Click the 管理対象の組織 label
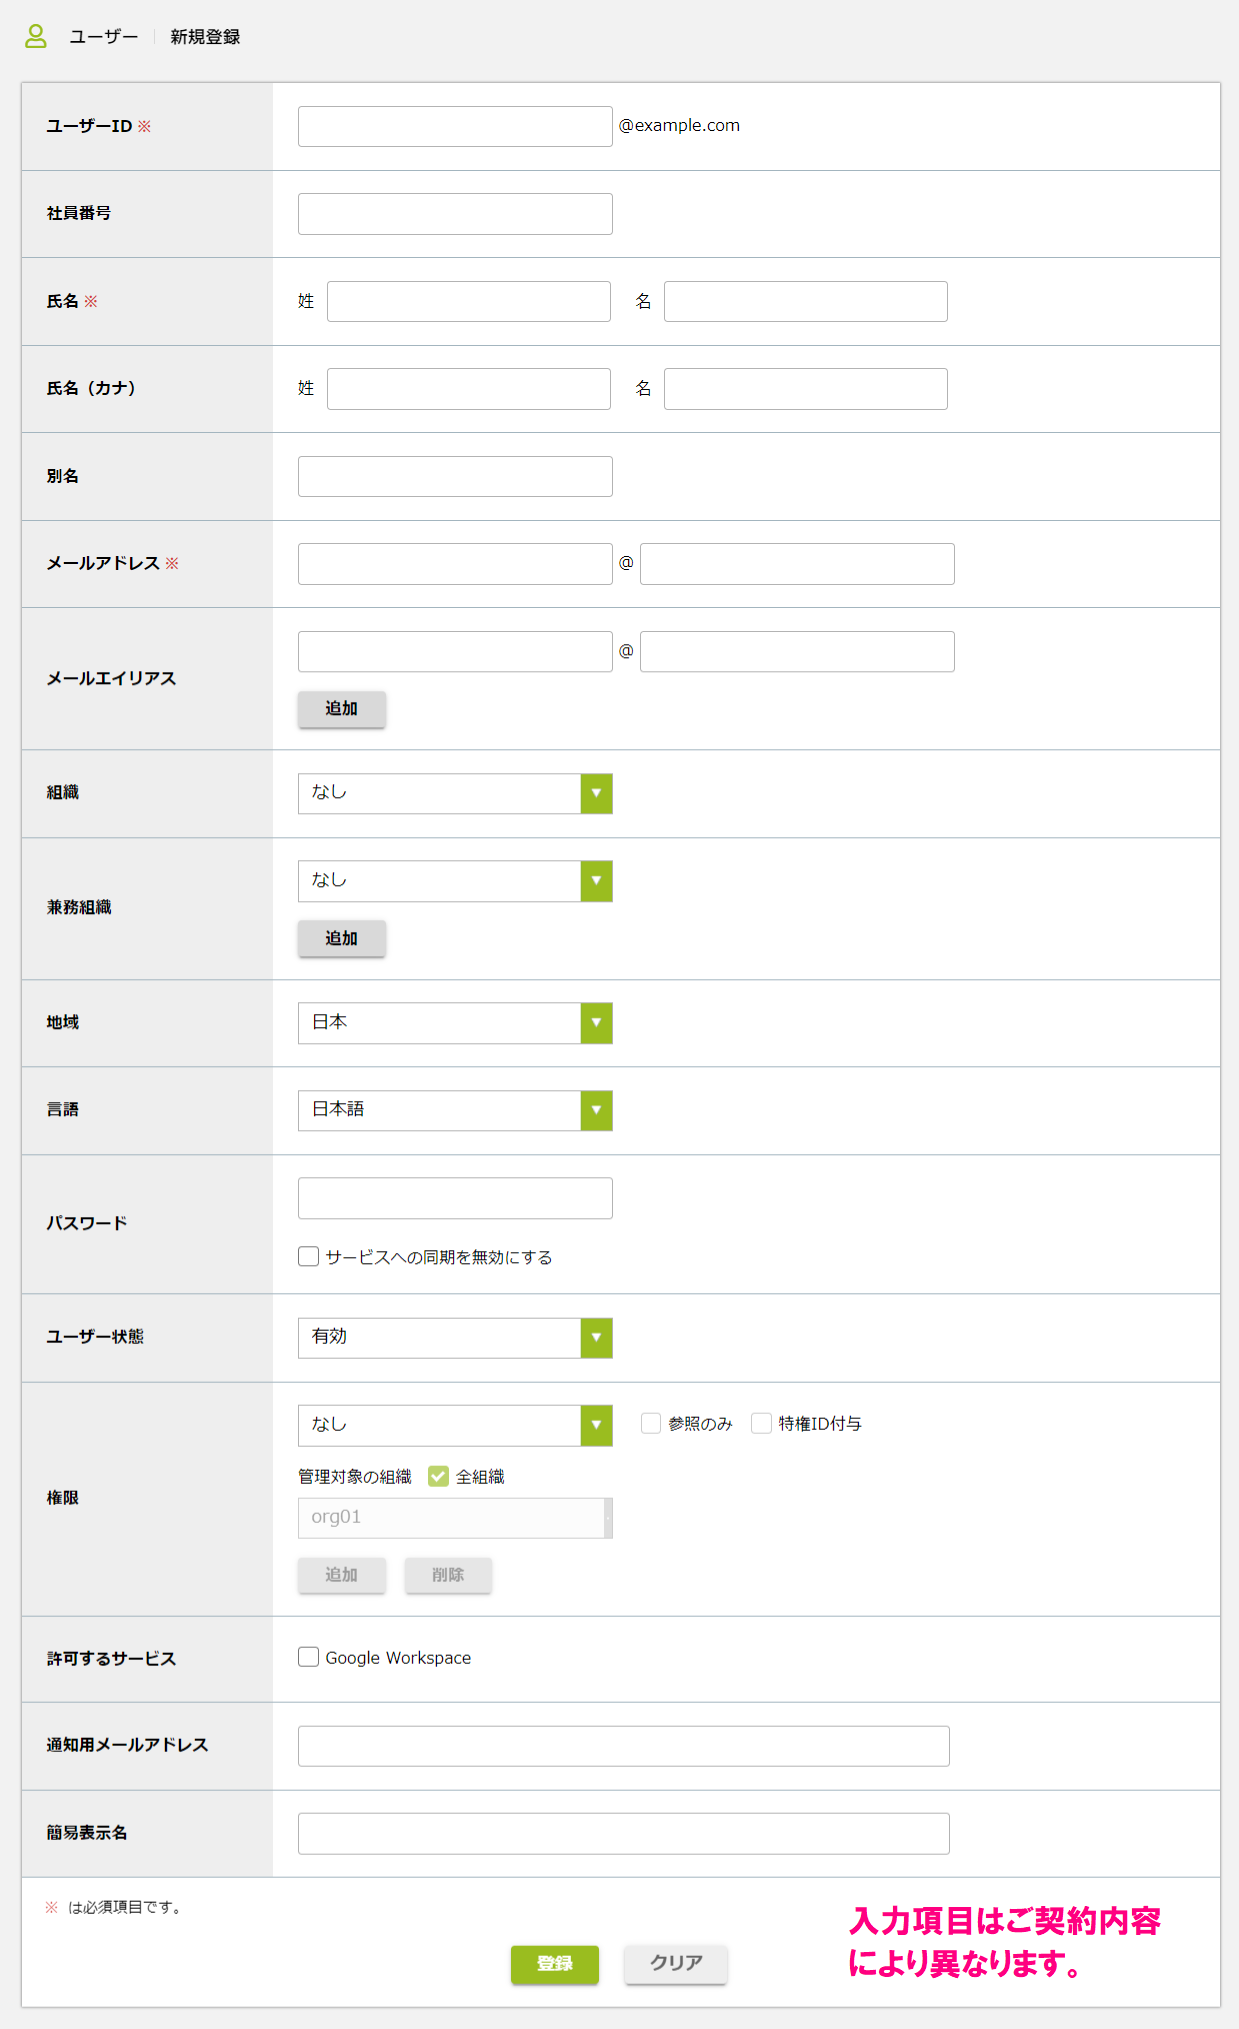This screenshot has height=2029, width=1239. pyautogui.click(x=355, y=1477)
